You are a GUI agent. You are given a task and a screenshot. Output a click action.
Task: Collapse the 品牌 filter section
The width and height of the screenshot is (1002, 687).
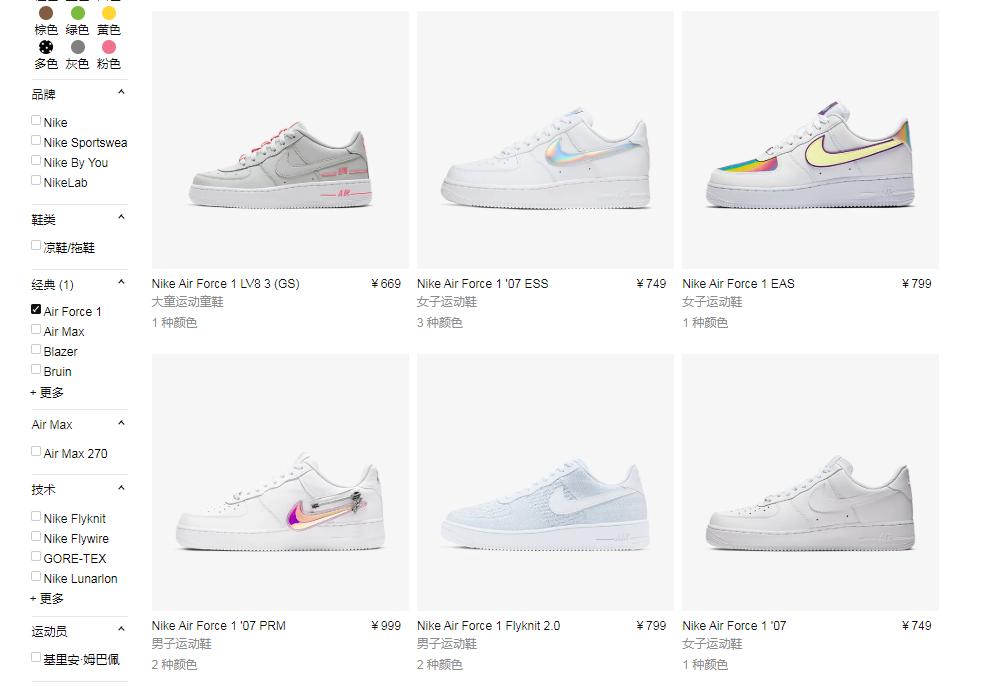(x=121, y=93)
